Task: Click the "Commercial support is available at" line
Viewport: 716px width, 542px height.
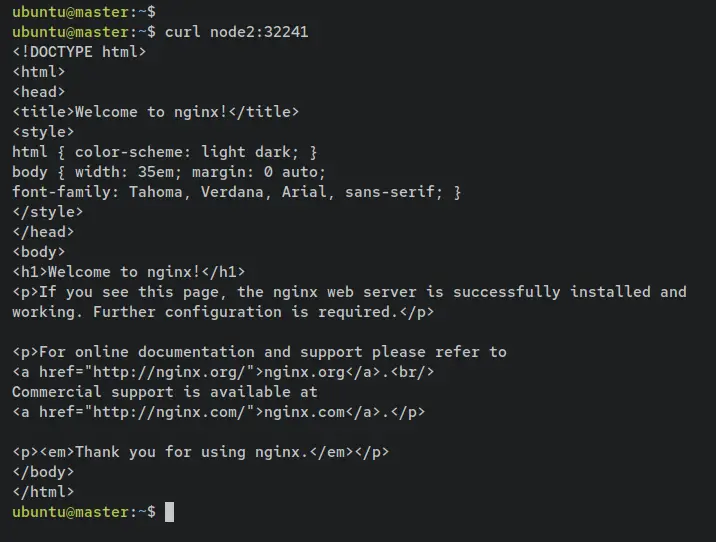Action: pos(164,392)
